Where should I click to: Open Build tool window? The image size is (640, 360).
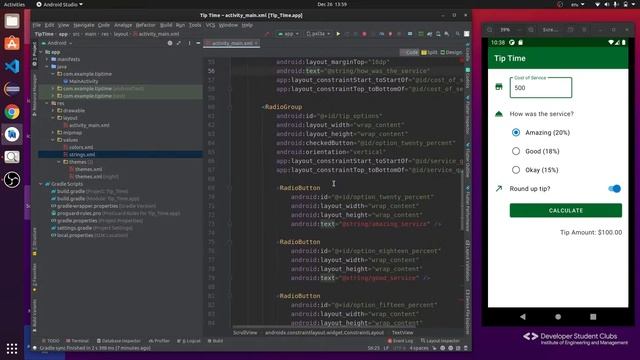215,340
